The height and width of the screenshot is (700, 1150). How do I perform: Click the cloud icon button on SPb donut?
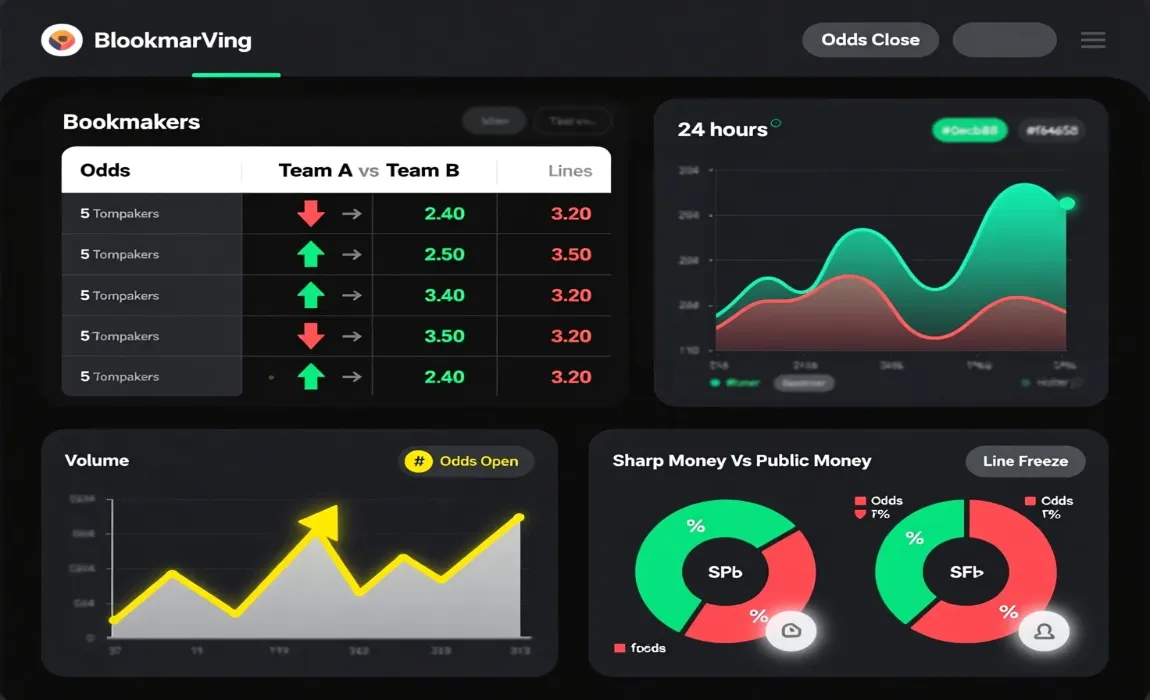[x=791, y=630]
